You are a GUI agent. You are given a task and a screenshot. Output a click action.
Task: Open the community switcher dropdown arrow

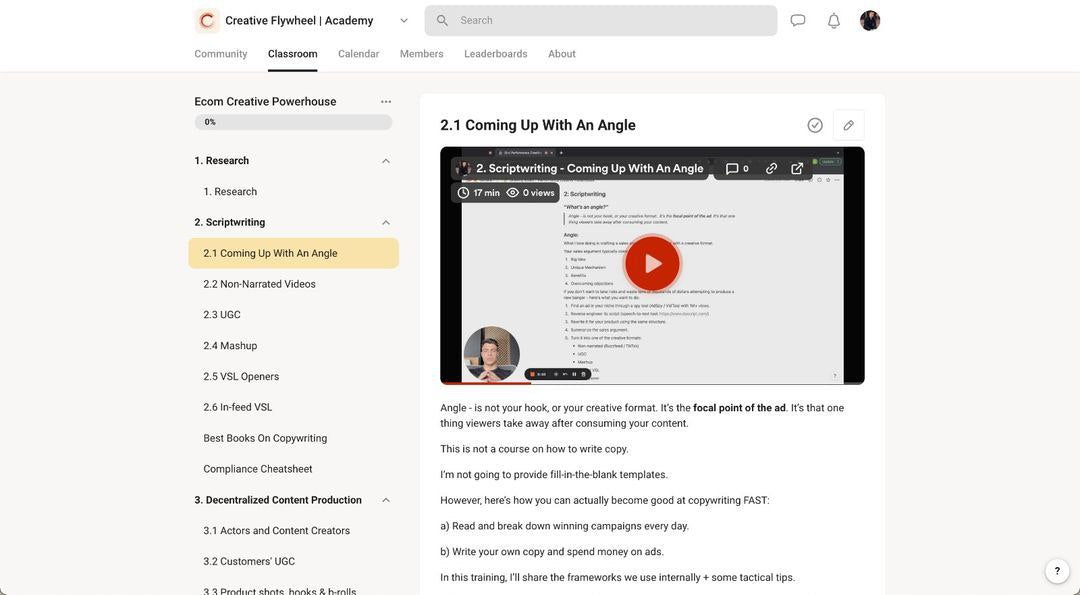click(404, 20)
